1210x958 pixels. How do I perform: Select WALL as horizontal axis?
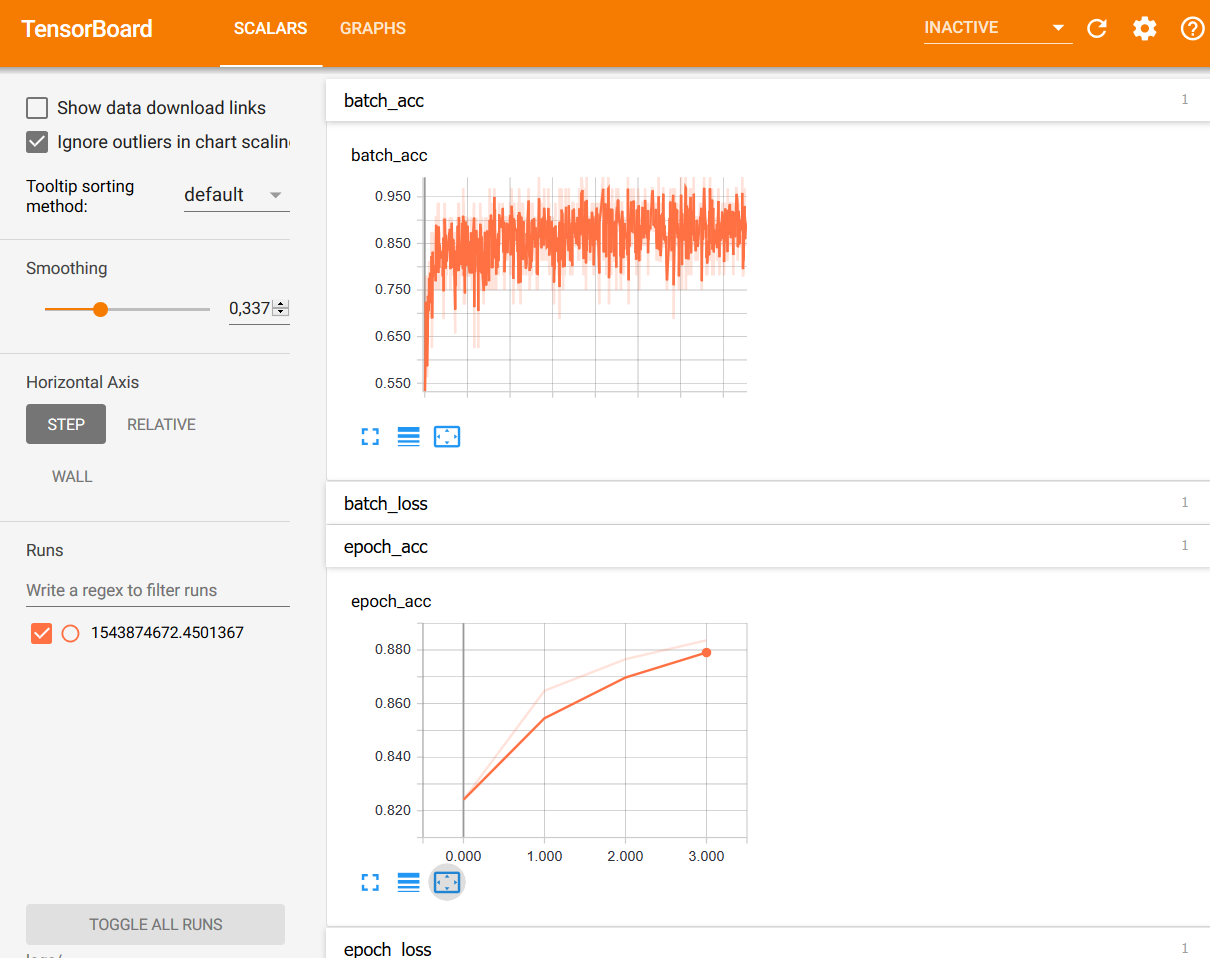click(71, 476)
